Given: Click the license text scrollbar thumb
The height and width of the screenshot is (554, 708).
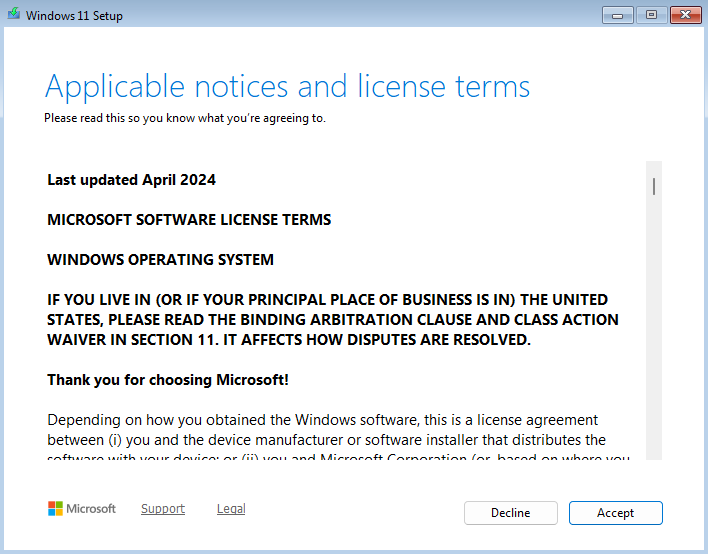Looking at the screenshot, I should click(654, 186).
